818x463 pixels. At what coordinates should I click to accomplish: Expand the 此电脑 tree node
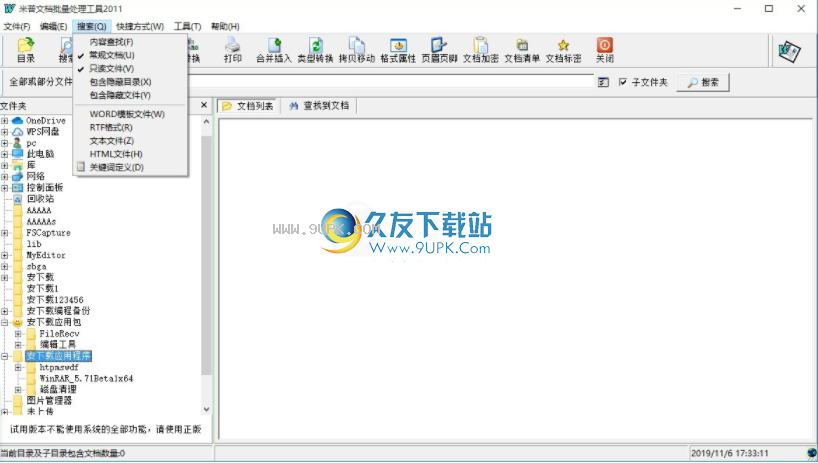(5, 154)
